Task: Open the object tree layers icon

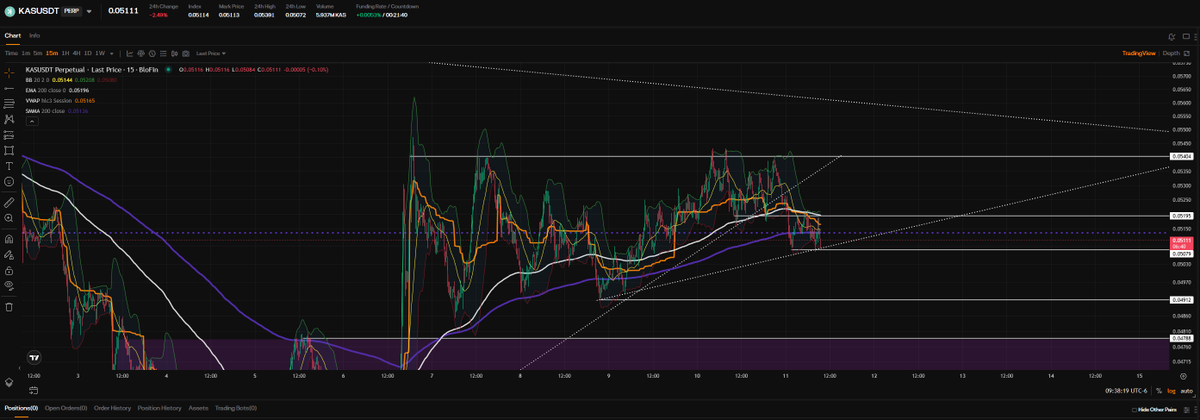Action: (x=9, y=381)
